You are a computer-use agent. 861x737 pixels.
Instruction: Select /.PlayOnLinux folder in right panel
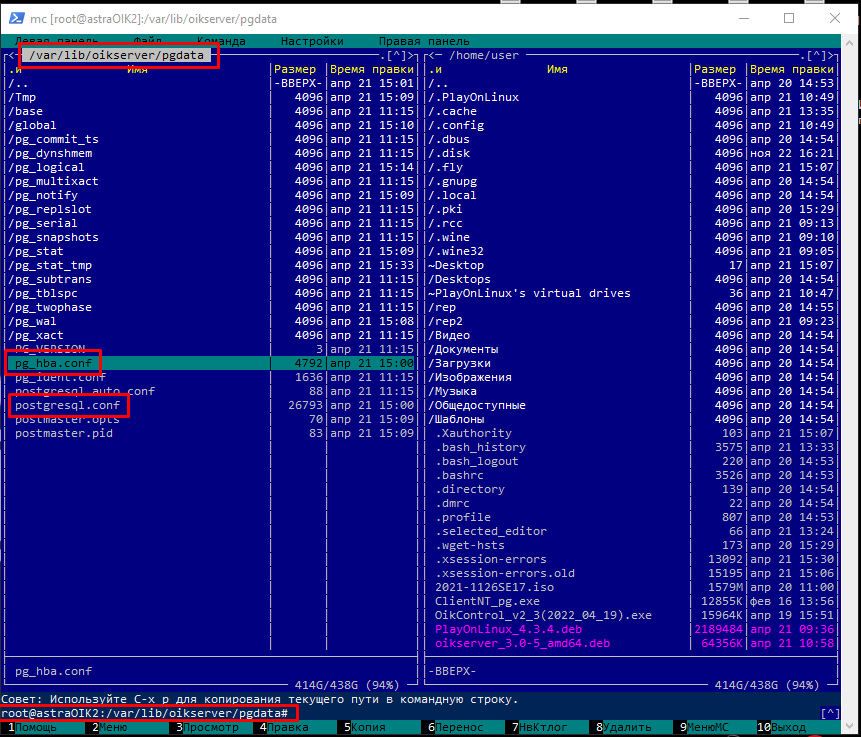pyautogui.click(x=473, y=97)
